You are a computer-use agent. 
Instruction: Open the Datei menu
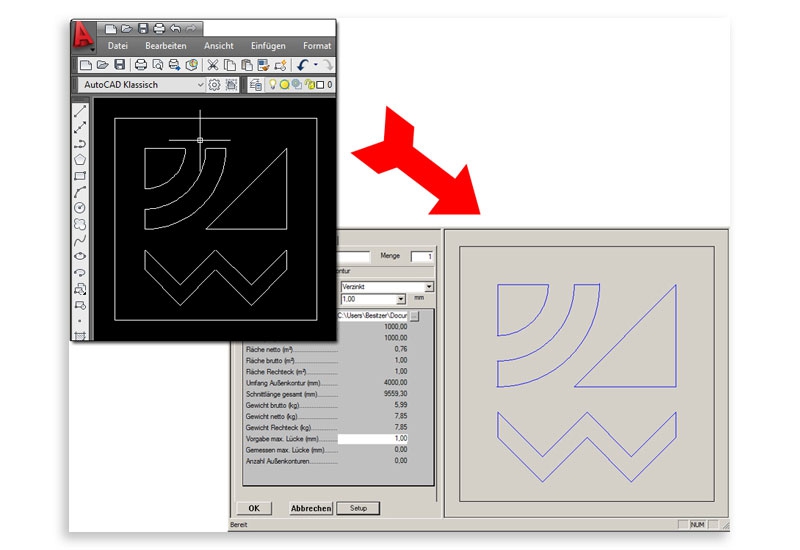click(x=117, y=45)
